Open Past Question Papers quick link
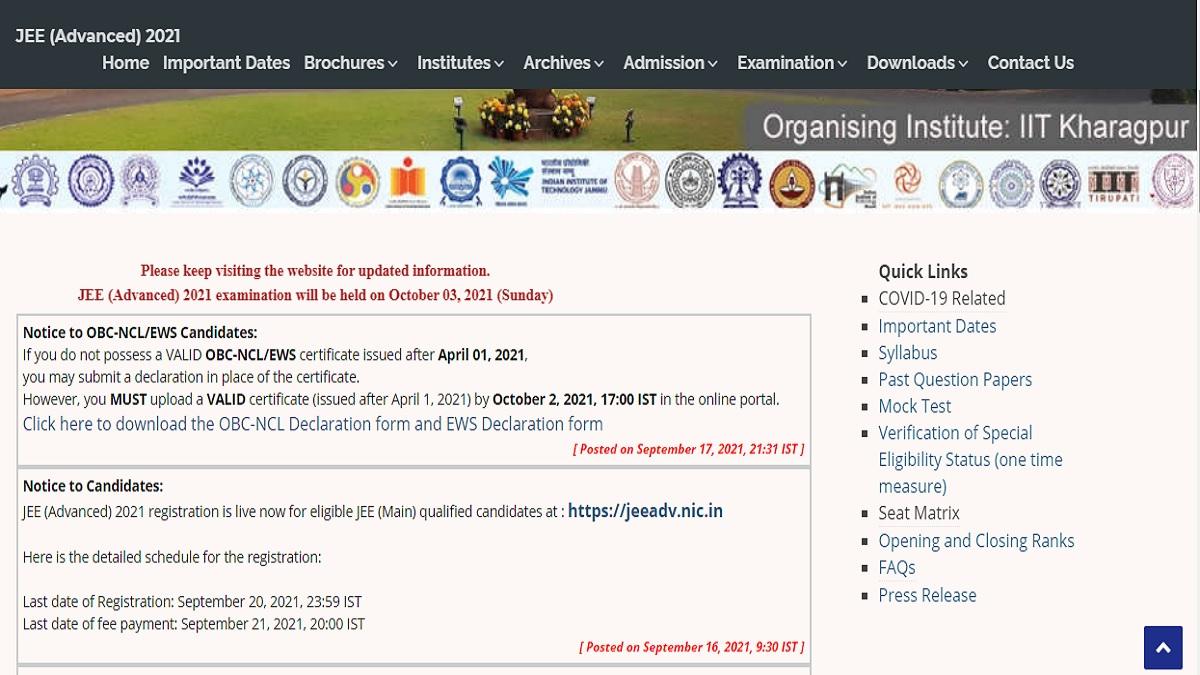1200x675 pixels. [954, 379]
